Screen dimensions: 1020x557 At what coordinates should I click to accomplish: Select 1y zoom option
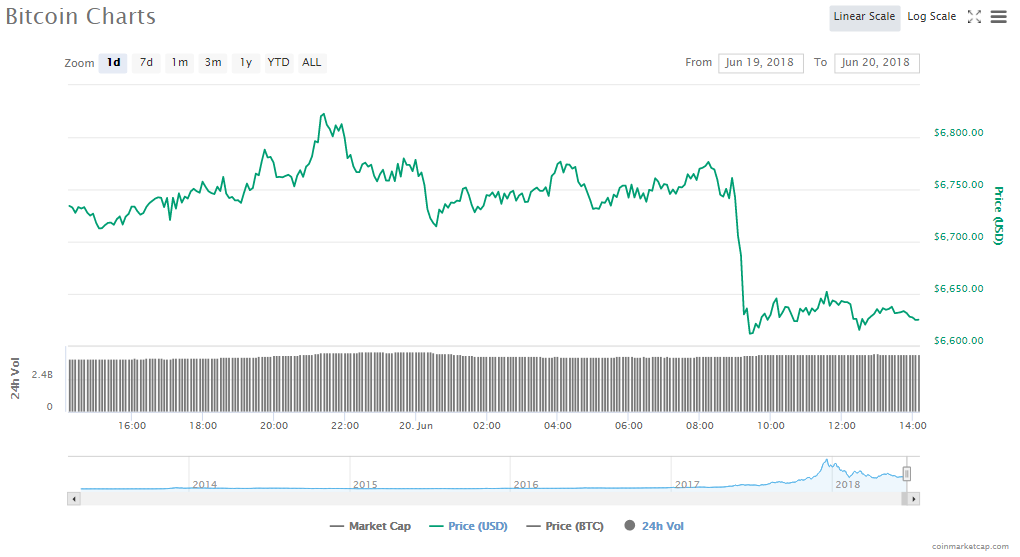[x=245, y=63]
